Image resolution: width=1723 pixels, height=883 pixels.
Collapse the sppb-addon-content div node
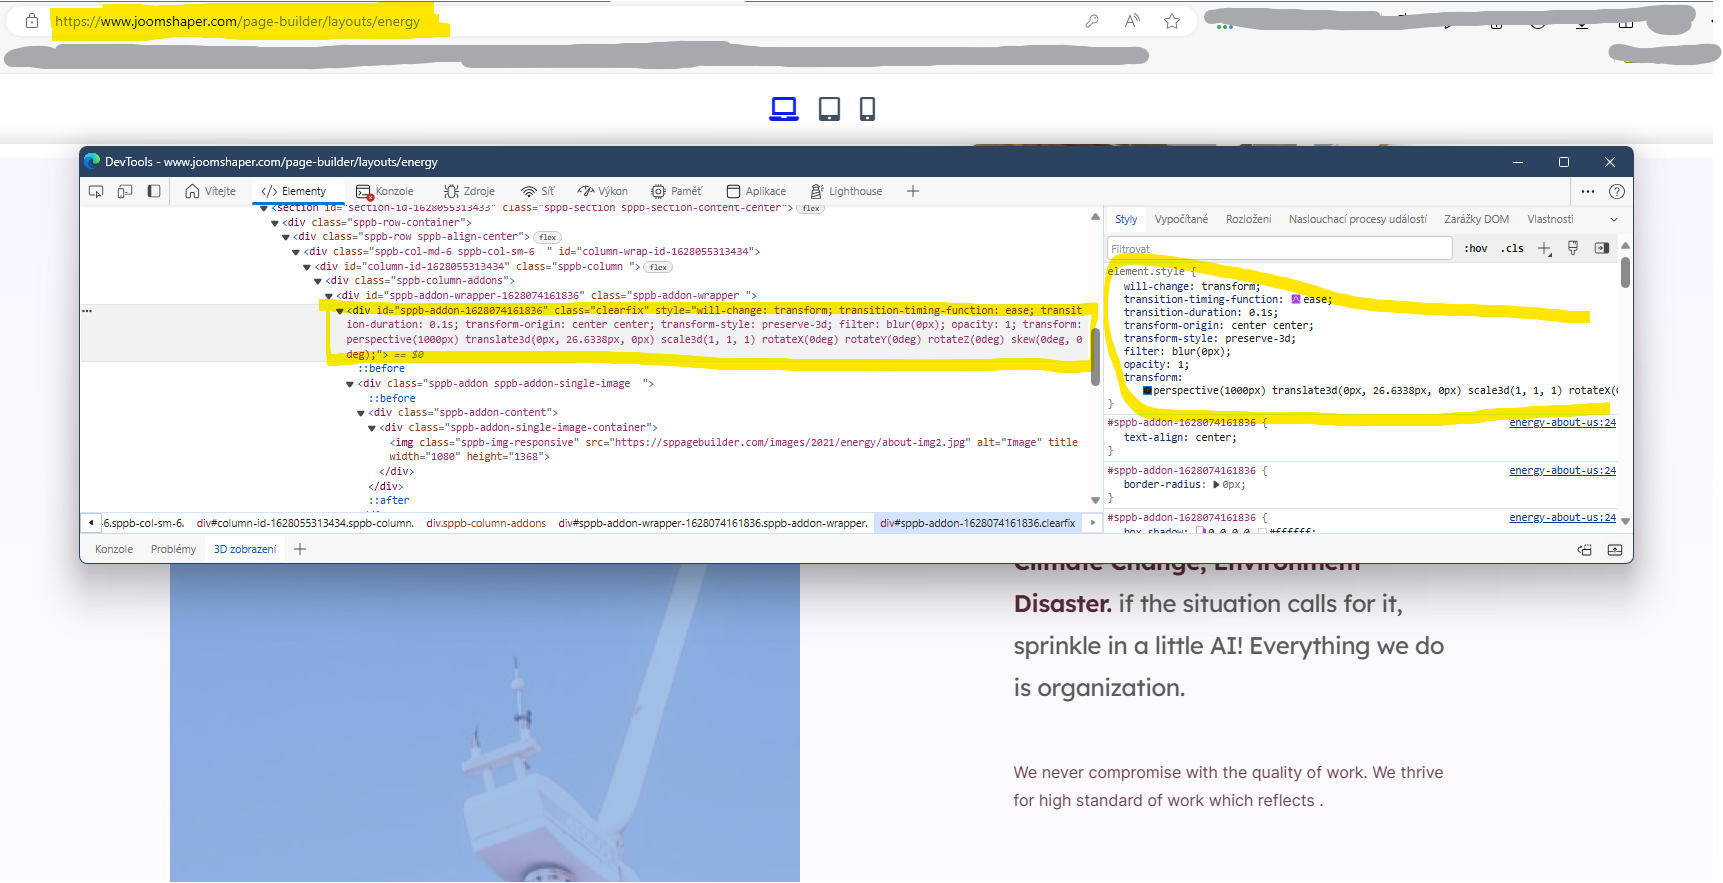[x=361, y=413]
